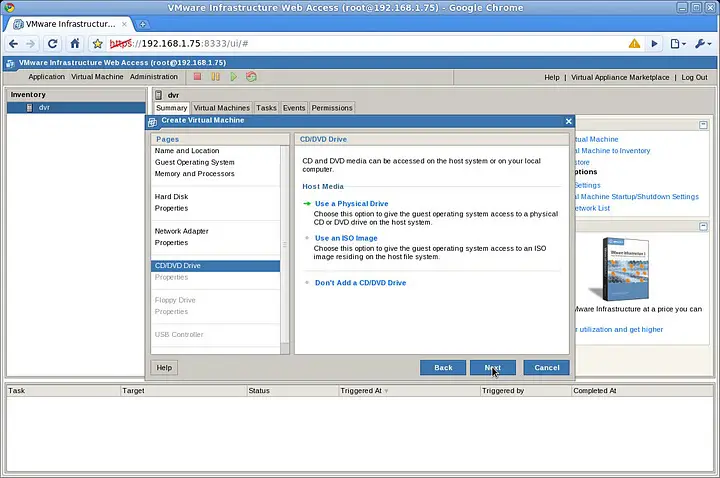Screen dimensions: 720x478
Task: Open the Virtual Machine menu
Action: (x=97, y=77)
